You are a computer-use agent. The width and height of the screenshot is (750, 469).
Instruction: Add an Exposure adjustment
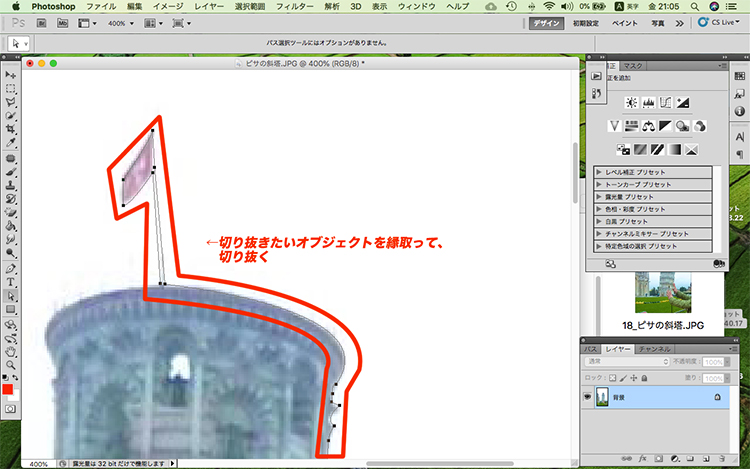pos(683,102)
